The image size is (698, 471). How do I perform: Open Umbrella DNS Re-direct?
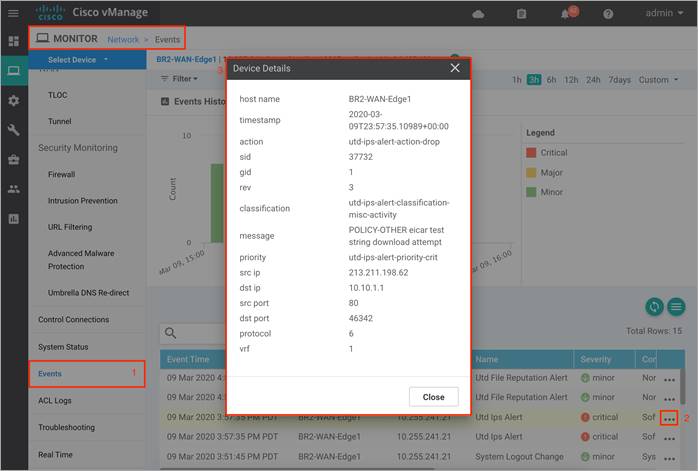[x=89, y=292]
